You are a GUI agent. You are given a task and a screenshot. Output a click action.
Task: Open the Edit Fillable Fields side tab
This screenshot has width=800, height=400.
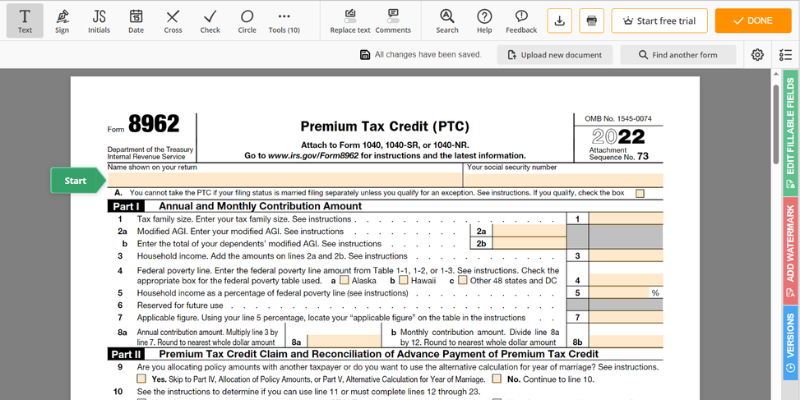coord(790,128)
